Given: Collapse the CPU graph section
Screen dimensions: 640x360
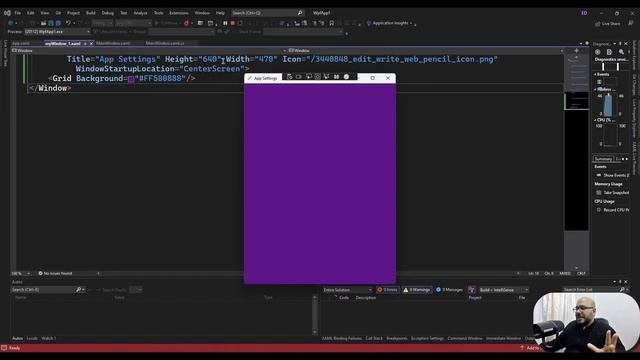Looking at the screenshot, I should tap(595, 120).
